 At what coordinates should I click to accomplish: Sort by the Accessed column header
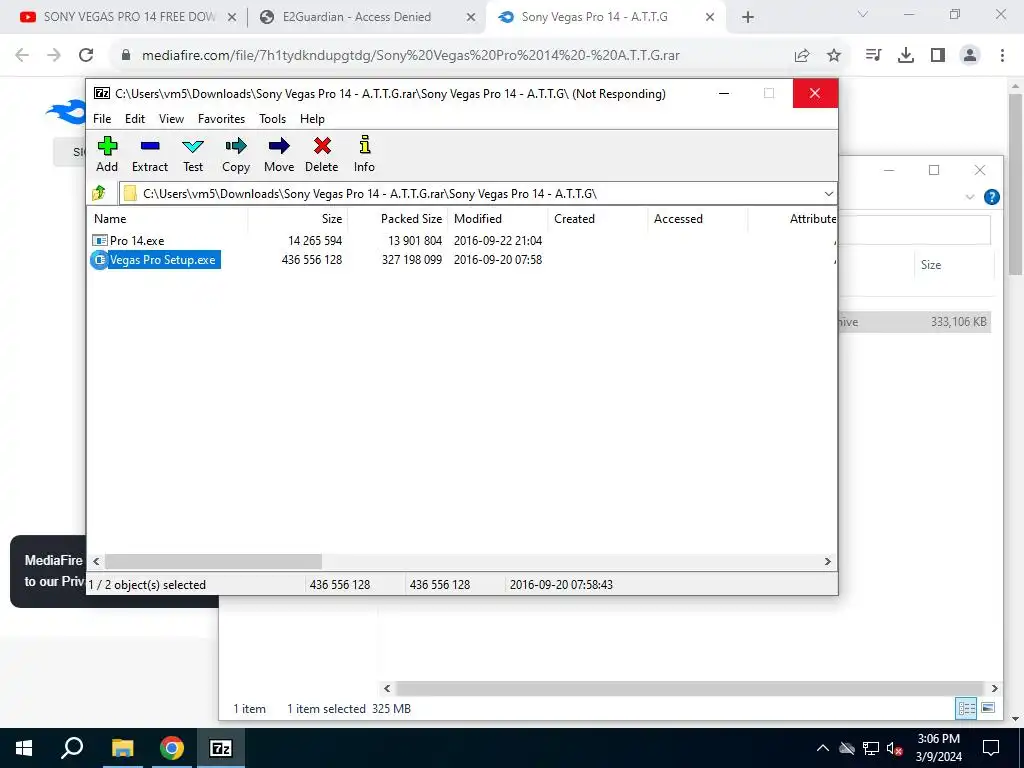[x=697, y=219]
